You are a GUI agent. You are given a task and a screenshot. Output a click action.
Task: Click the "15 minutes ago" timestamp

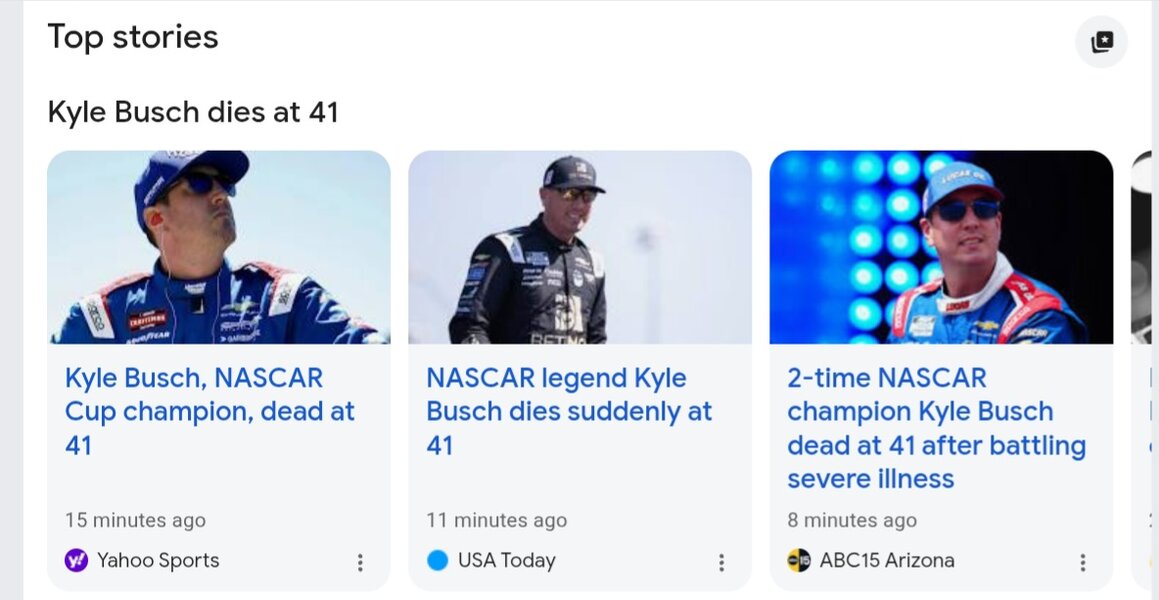(135, 520)
